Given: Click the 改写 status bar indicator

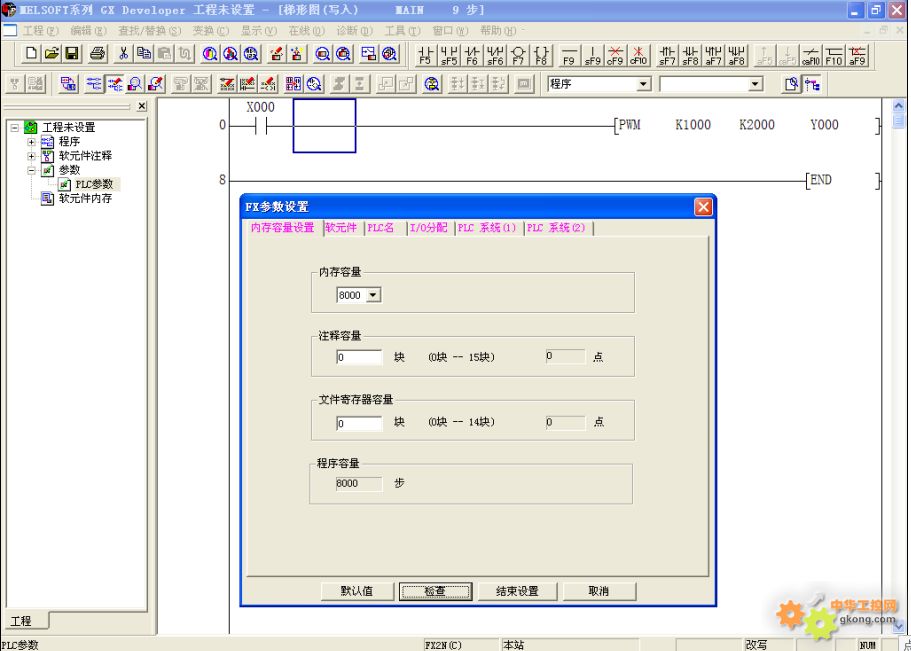Looking at the screenshot, I should [x=756, y=645].
